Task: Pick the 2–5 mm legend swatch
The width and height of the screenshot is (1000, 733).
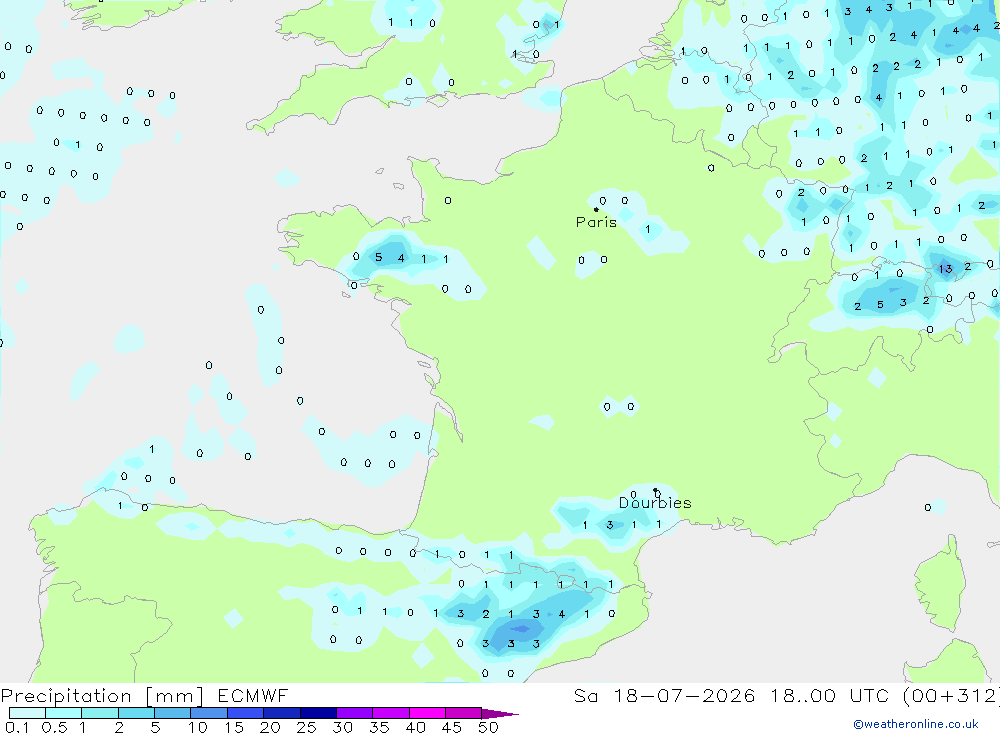Action: (136, 713)
